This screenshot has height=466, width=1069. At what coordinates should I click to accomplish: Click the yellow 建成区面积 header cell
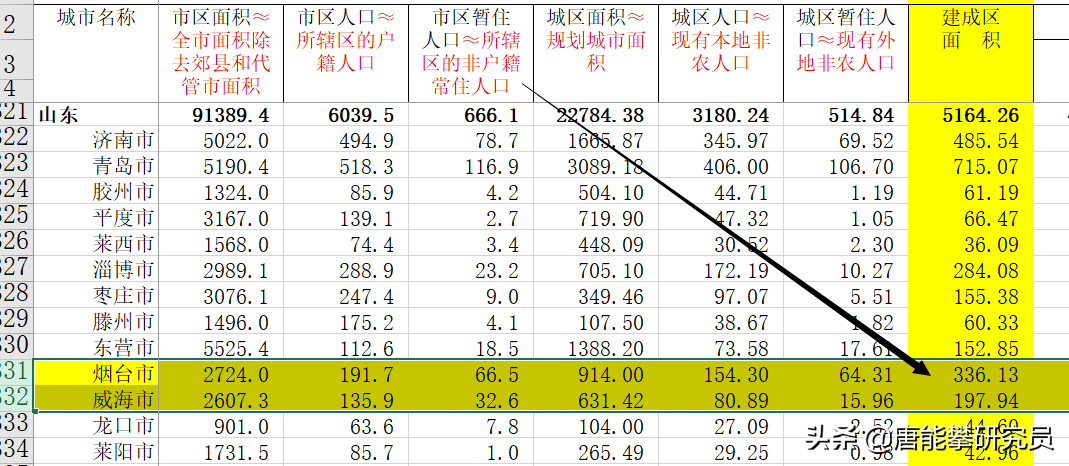(x=969, y=50)
